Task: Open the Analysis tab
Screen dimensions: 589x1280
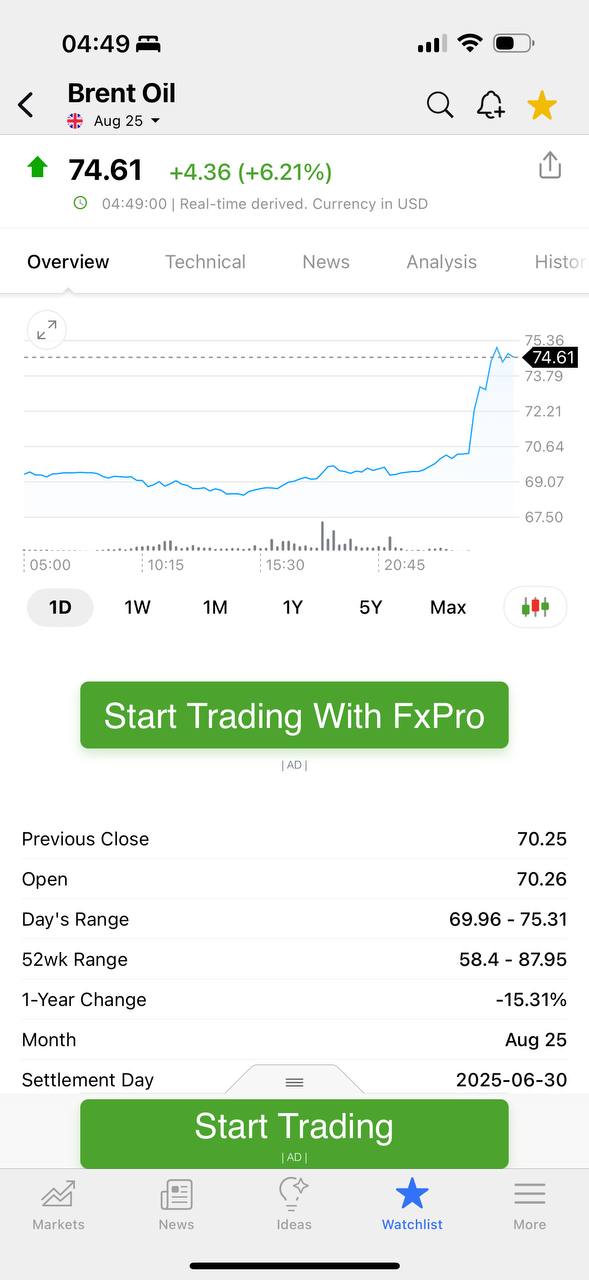Action: click(441, 262)
